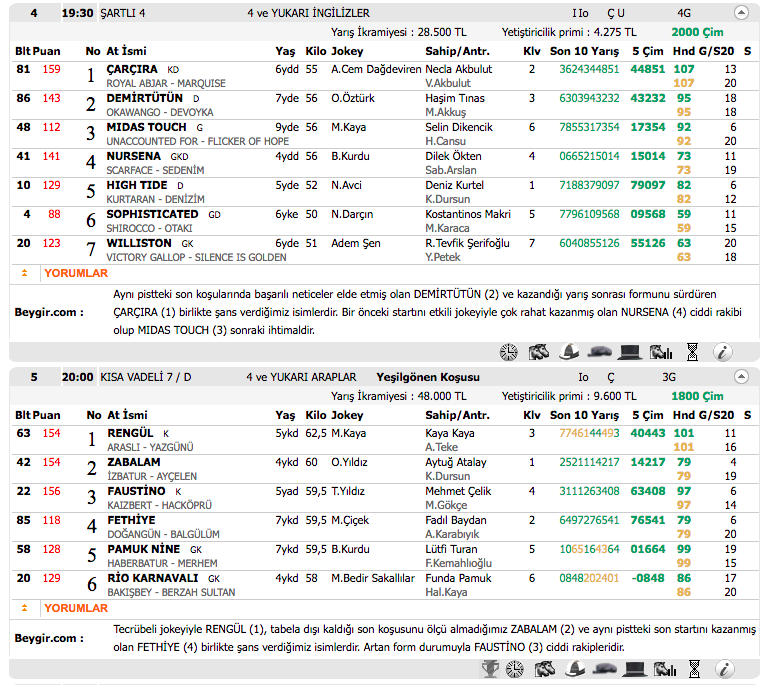
Task: Click the two horses icon under race 4
Action: point(539,351)
